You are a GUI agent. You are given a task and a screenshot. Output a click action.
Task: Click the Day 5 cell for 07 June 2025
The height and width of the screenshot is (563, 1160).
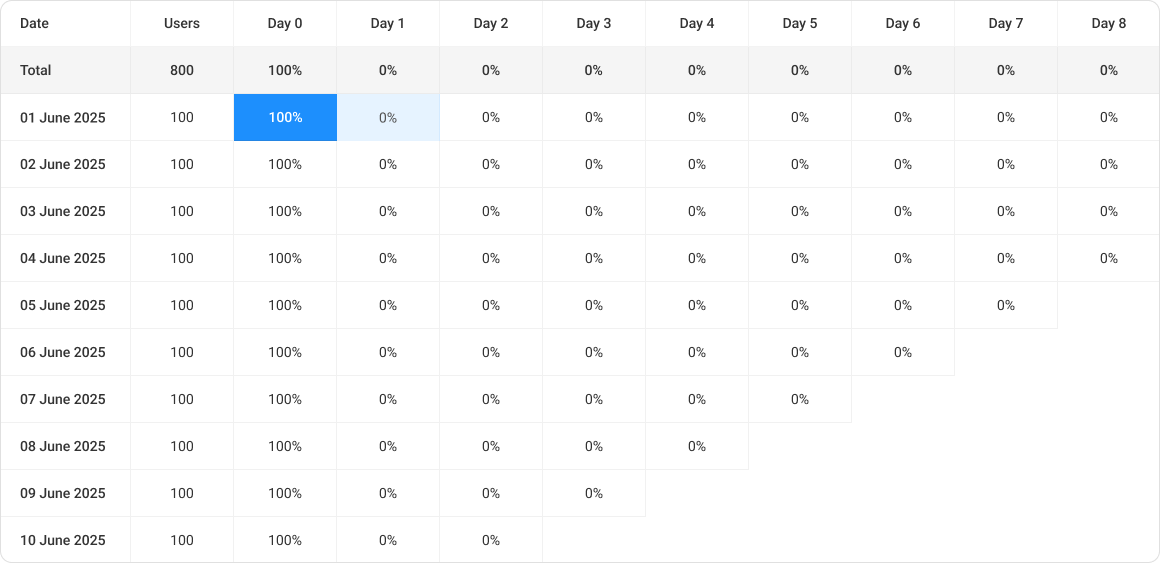[x=800, y=399]
